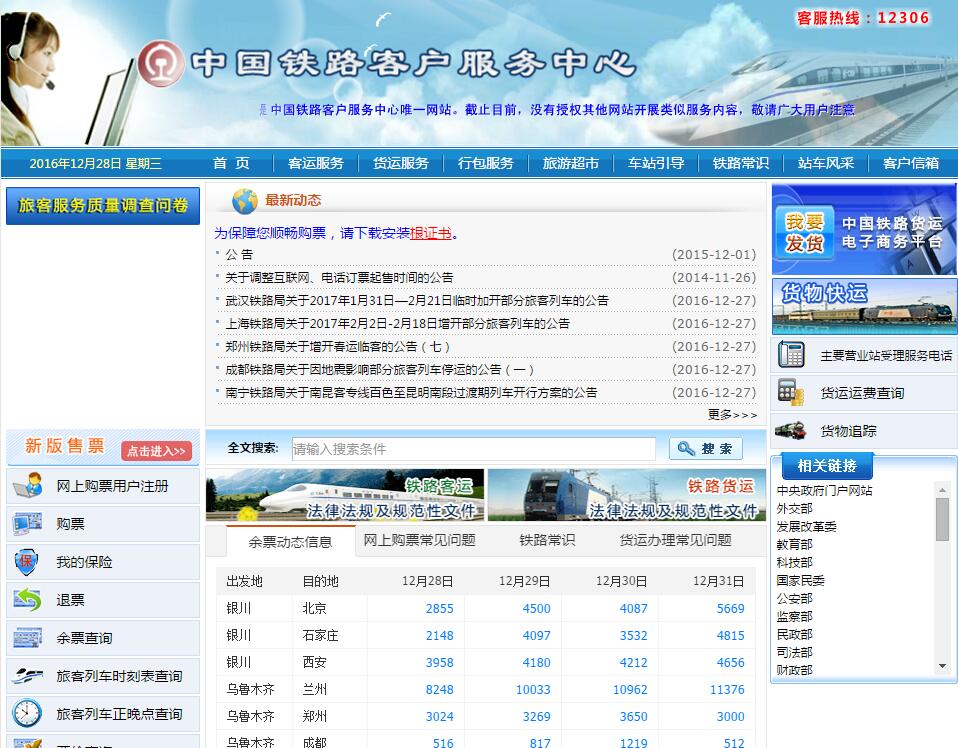Image resolution: width=958 pixels, height=748 pixels.
Task: Click 银川 to 西安 12月31日 value 4656
Action: click(x=730, y=662)
